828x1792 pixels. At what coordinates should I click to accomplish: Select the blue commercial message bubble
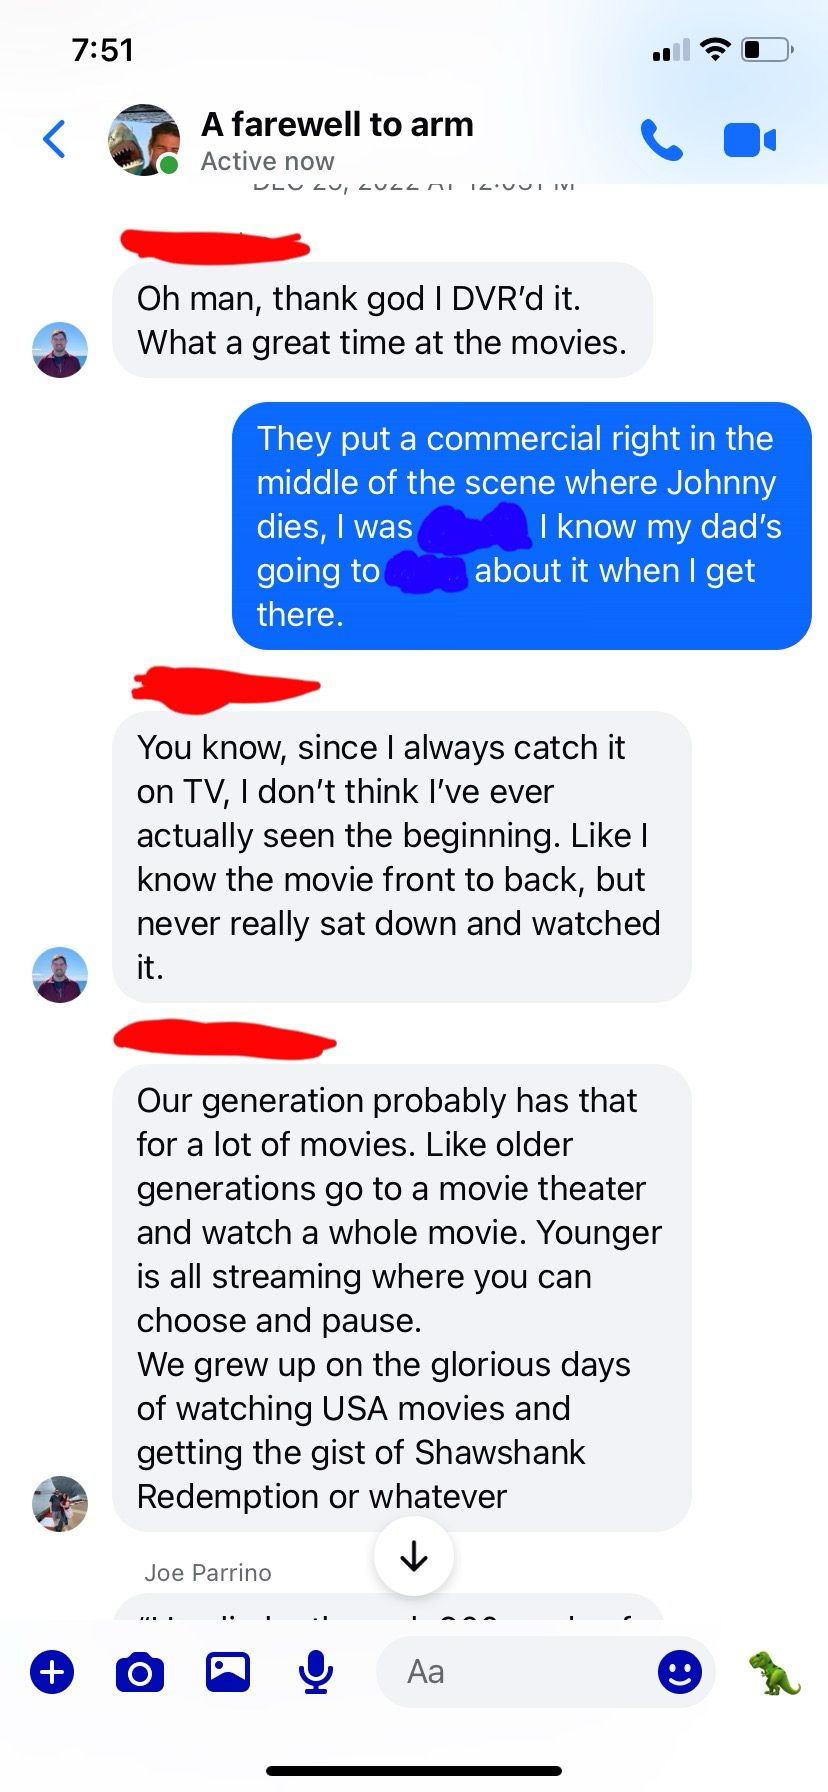522,526
